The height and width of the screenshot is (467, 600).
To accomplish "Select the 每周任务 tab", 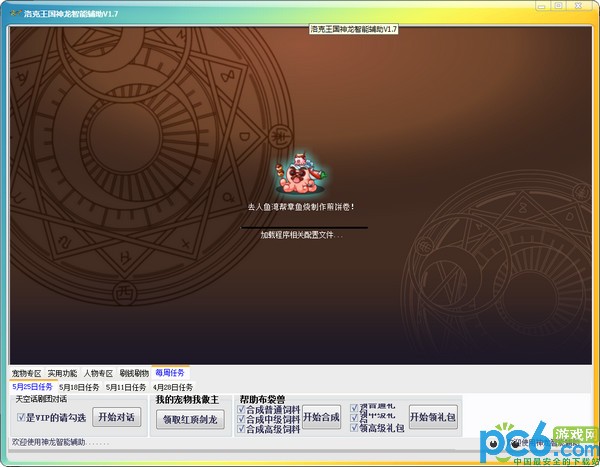I will (x=170, y=372).
